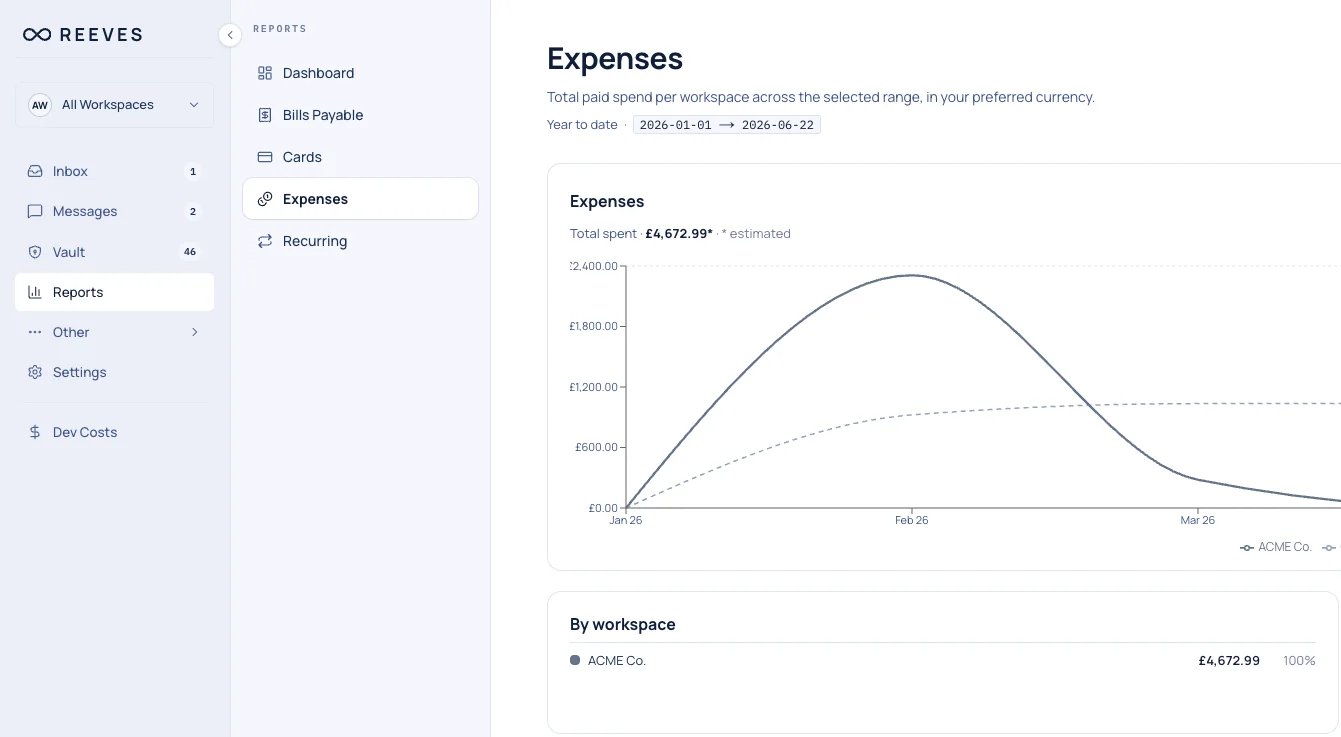The width and height of the screenshot is (1341, 737).
Task: Click the £1,200.00 y-axis label
Action: (594, 387)
